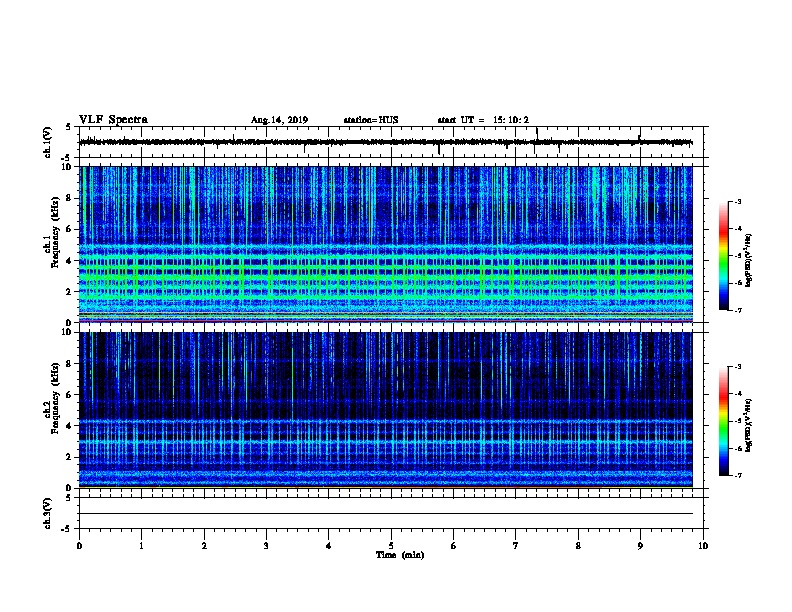Screen dimensions: 792x612
Task: Click the "-5" tick of ch.3(V) waveform
Action: [66, 529]
